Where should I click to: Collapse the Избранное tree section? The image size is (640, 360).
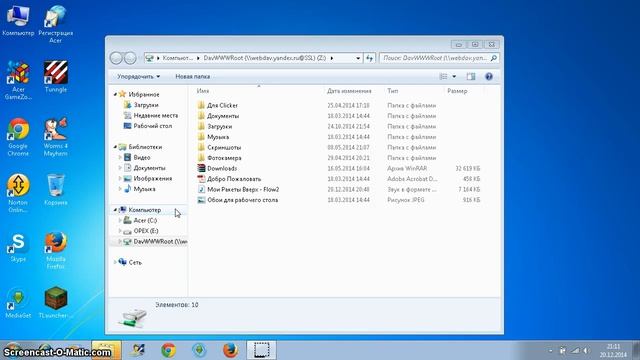(115, 94)
